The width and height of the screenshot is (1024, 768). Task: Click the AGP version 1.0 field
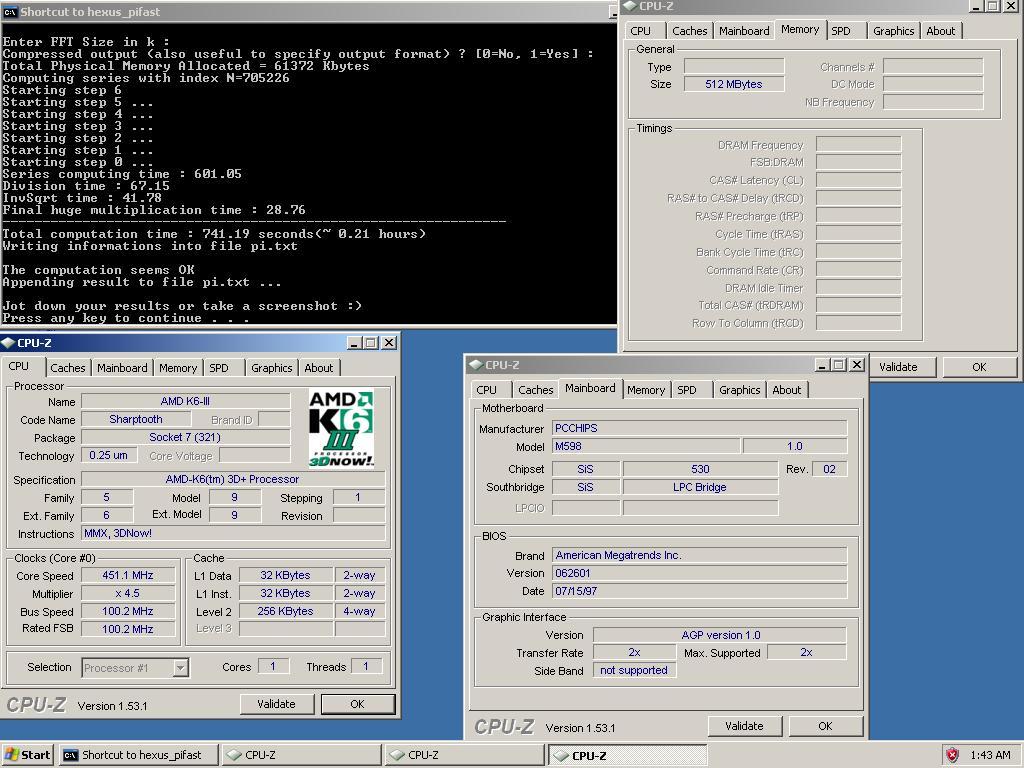[x=720, y=635]
